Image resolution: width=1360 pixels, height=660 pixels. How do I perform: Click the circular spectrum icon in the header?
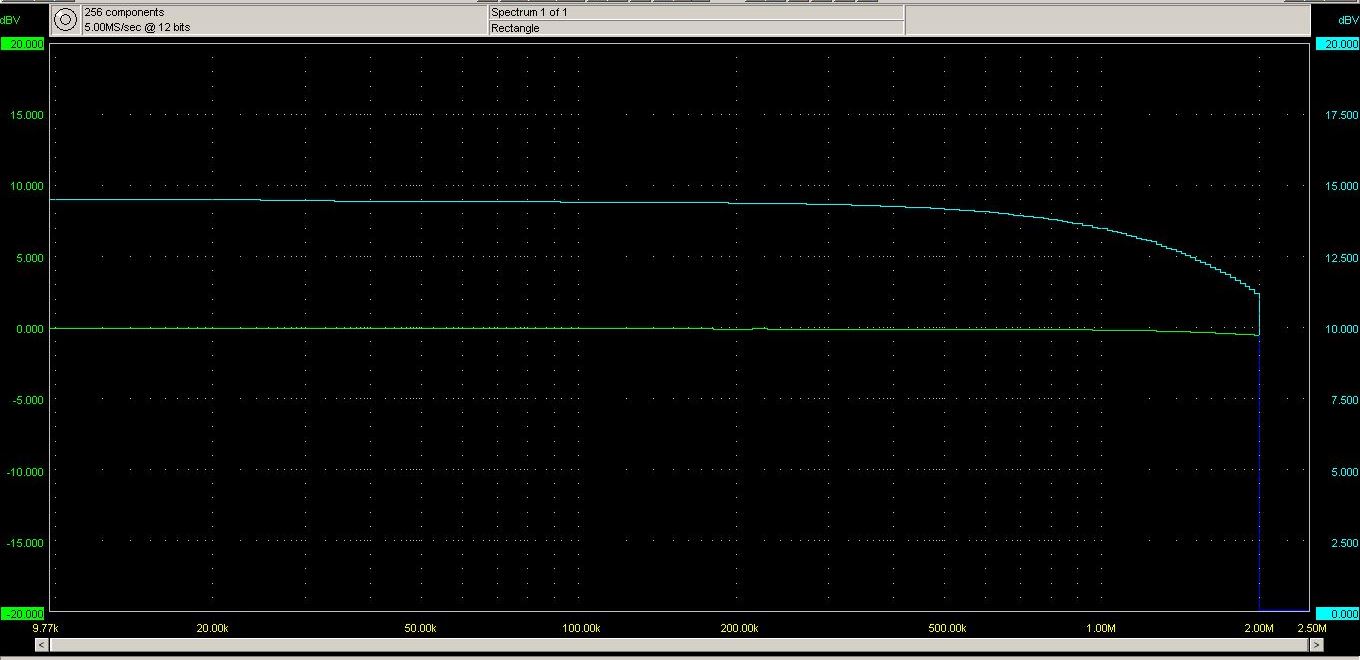[x=65, y=19]
